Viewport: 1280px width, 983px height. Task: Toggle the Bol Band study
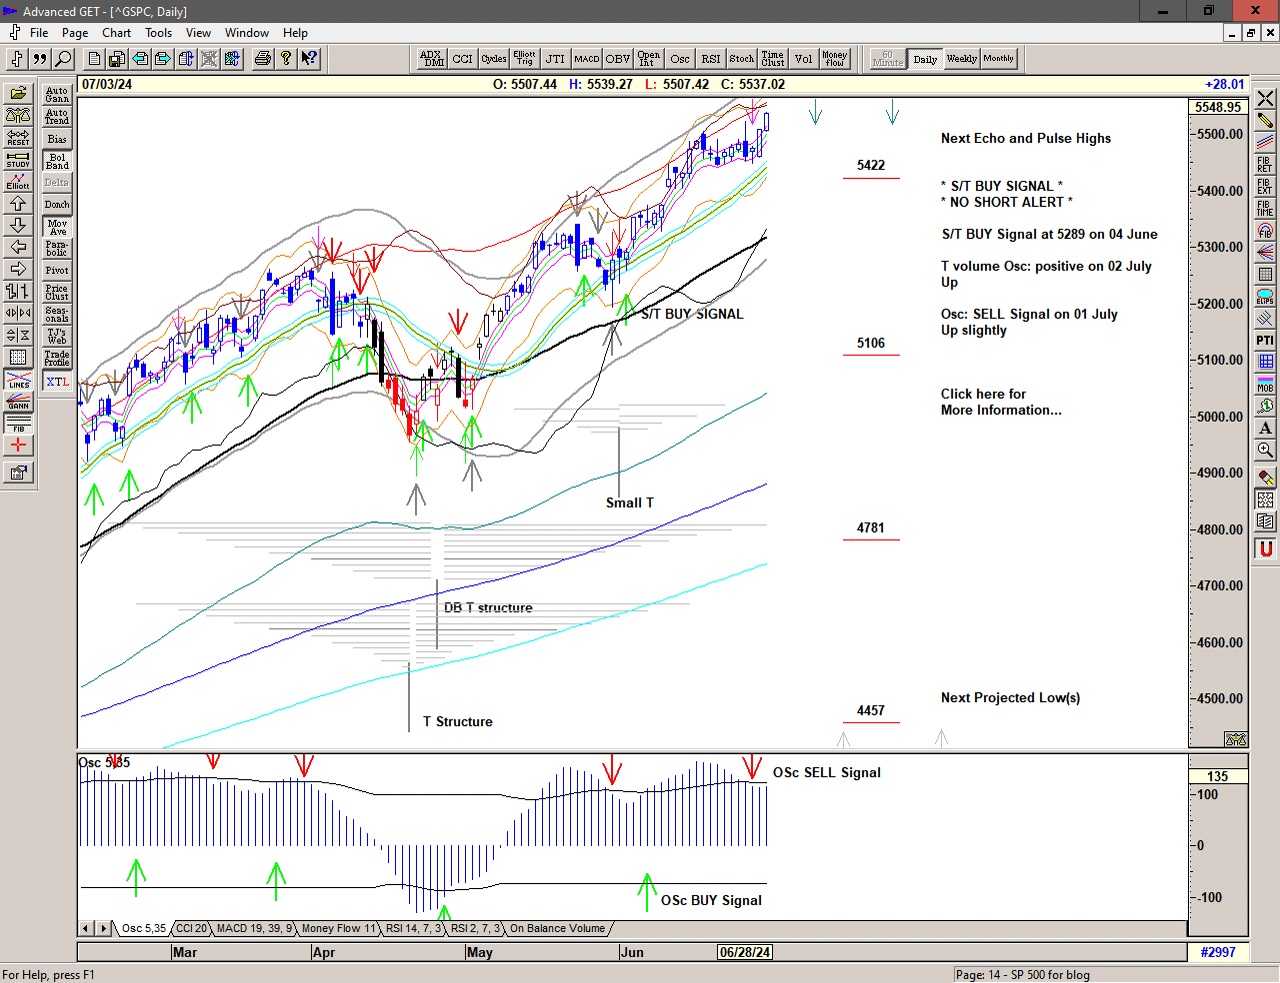point(57,161)
